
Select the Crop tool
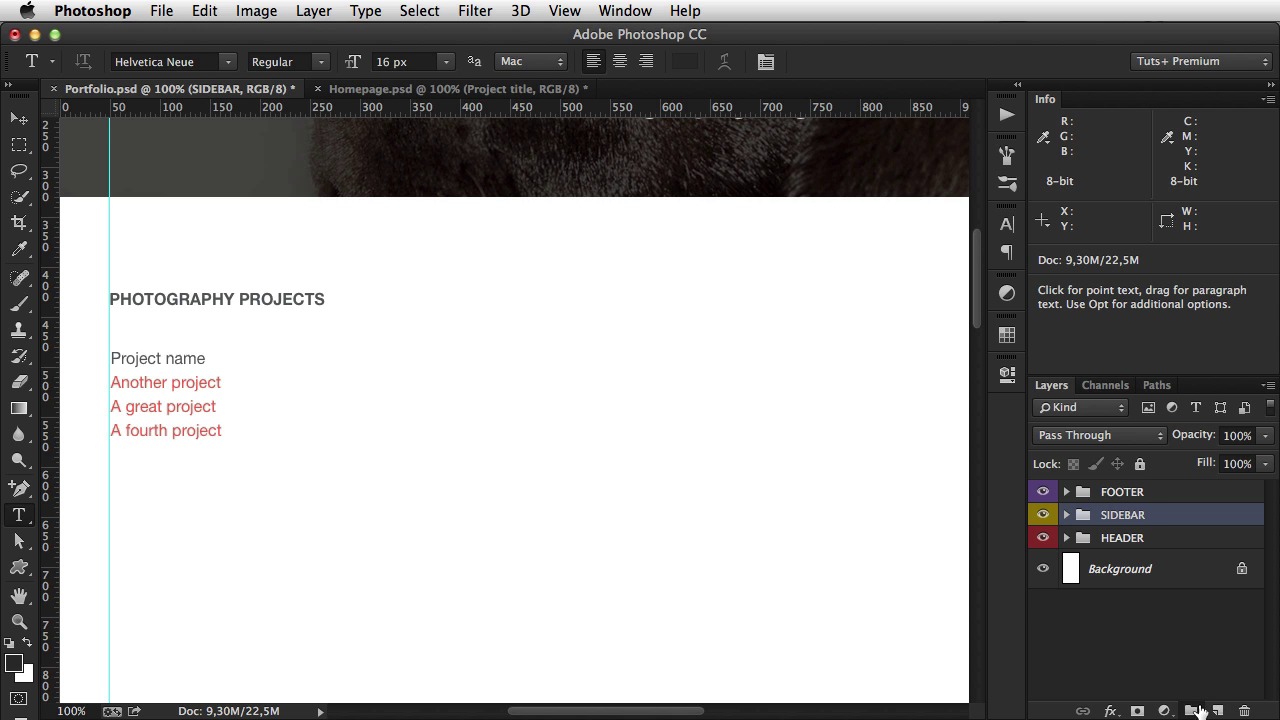pos(19,223)
